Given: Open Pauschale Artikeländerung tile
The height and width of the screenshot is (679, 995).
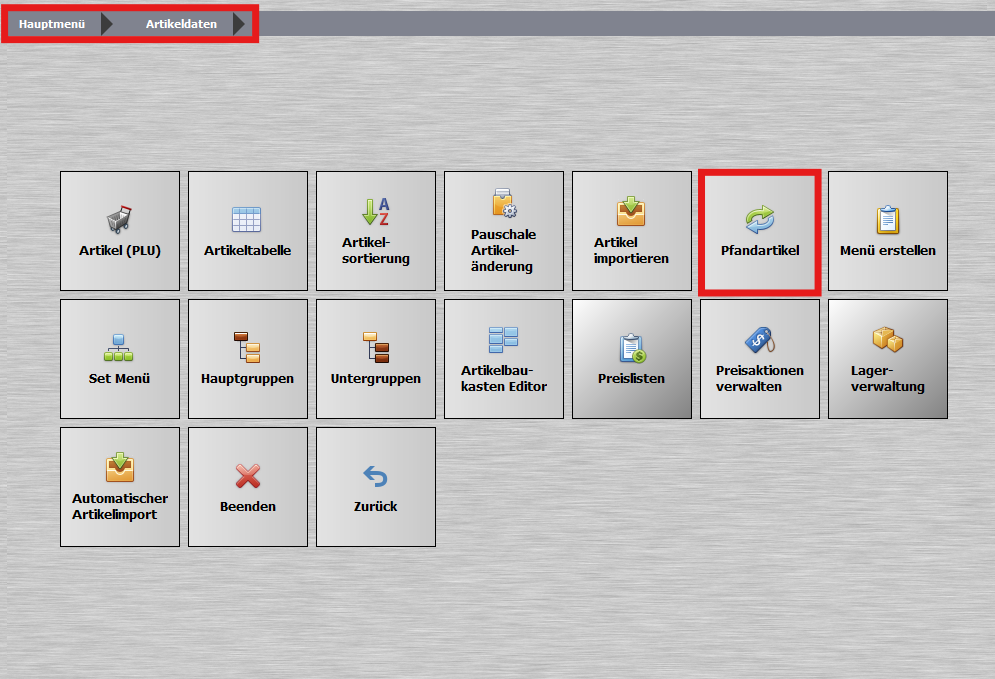Looking at the screenshot, I should coord(504,231).
